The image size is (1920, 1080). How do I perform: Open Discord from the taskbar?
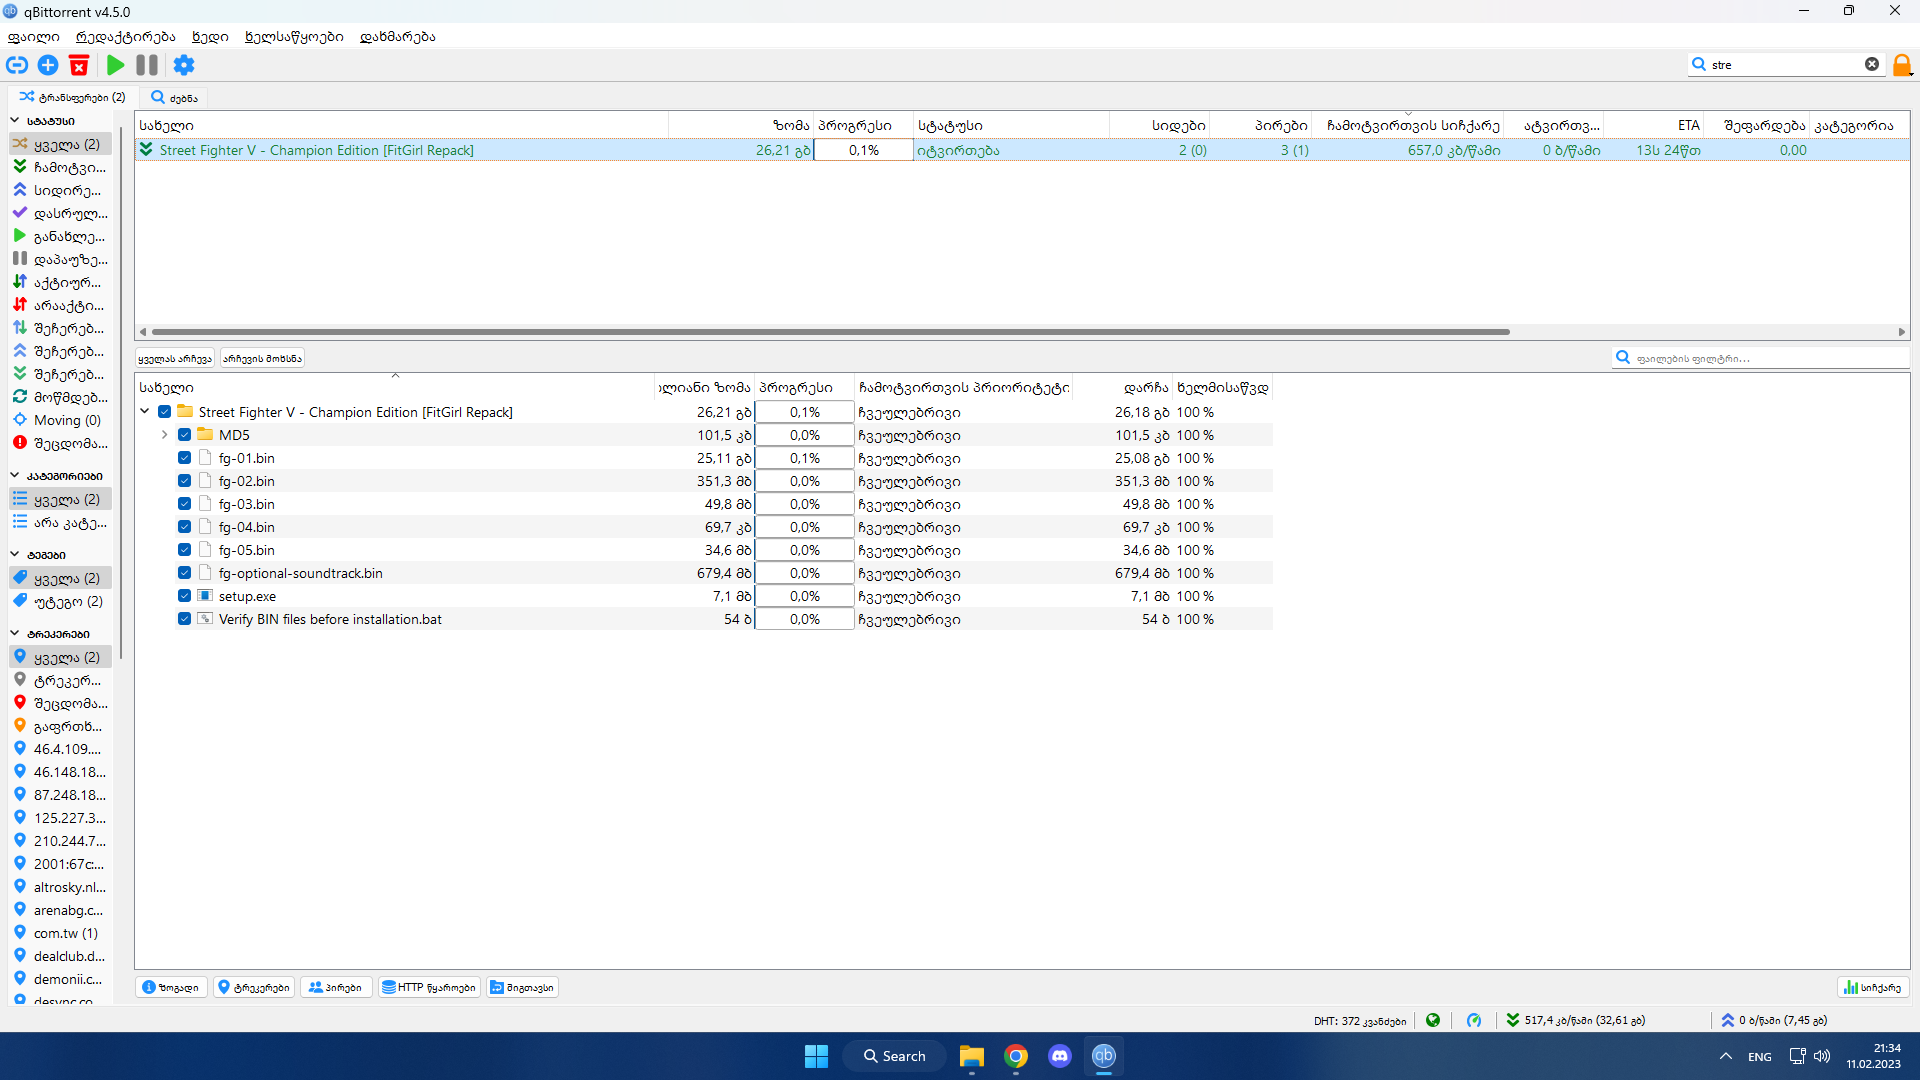(1060, 1056)
